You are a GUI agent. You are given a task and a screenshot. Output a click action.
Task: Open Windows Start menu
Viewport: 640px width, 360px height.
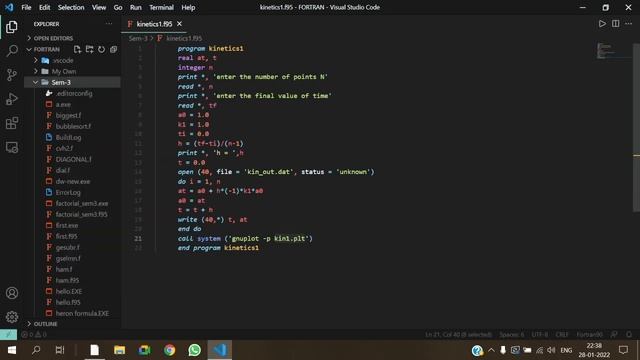point(12,350)
